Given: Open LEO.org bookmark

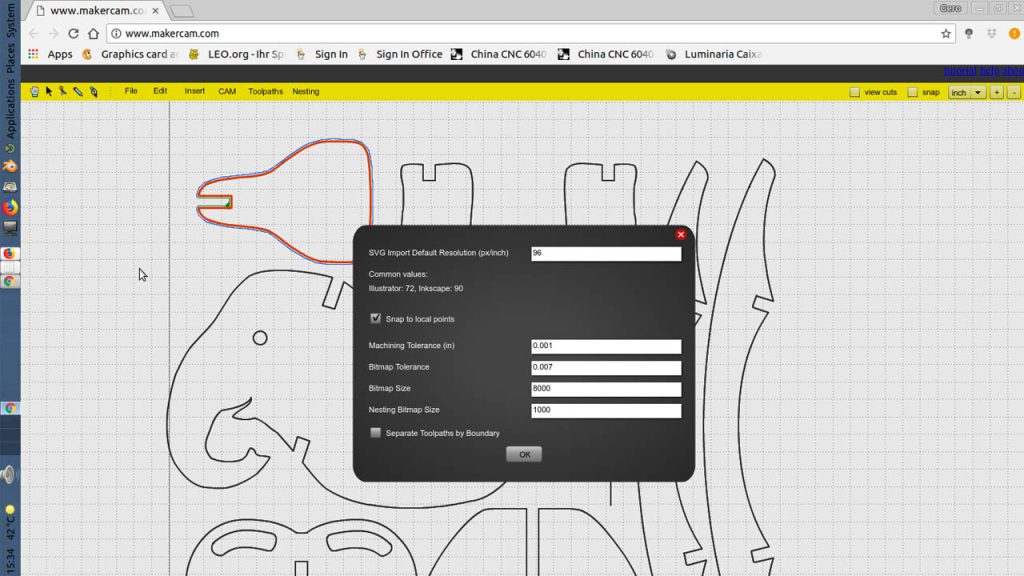Looking at the screenshot, I should tap(236, 54).
